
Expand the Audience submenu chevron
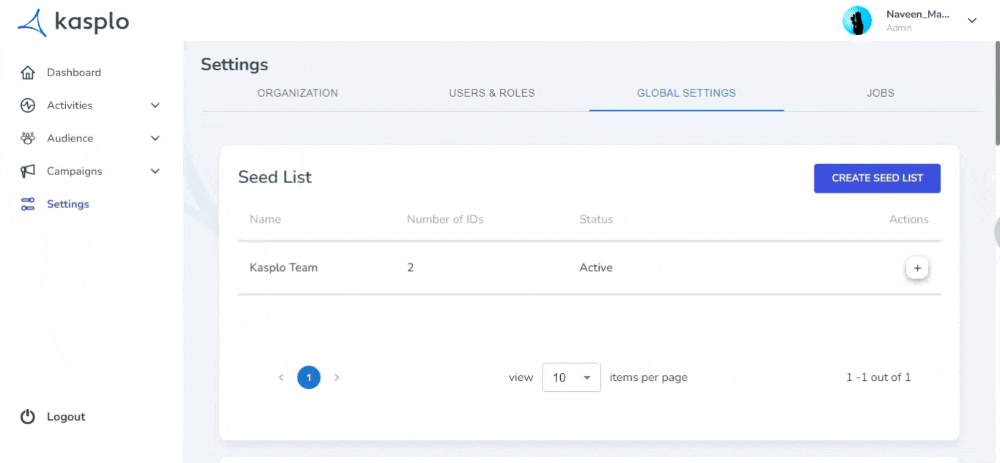[x=155, y=138]
